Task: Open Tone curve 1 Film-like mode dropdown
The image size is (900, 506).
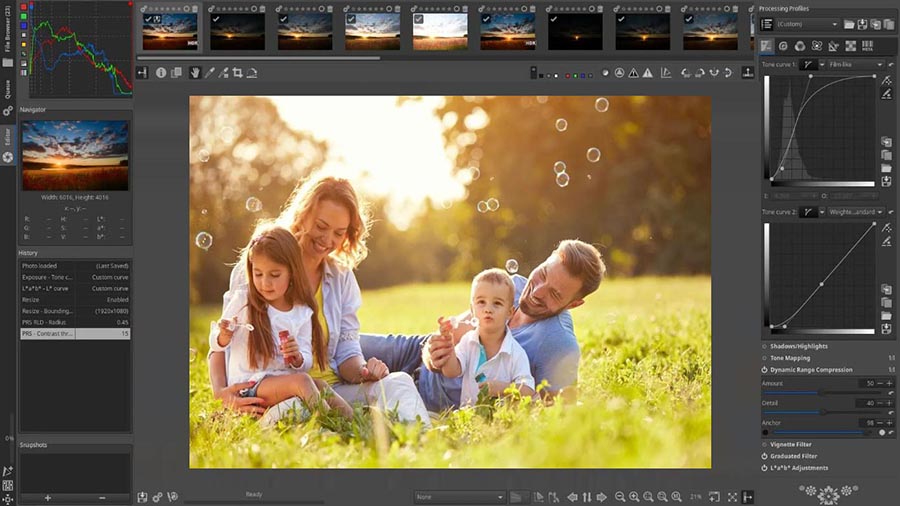Action: click(x=856, y=64)
